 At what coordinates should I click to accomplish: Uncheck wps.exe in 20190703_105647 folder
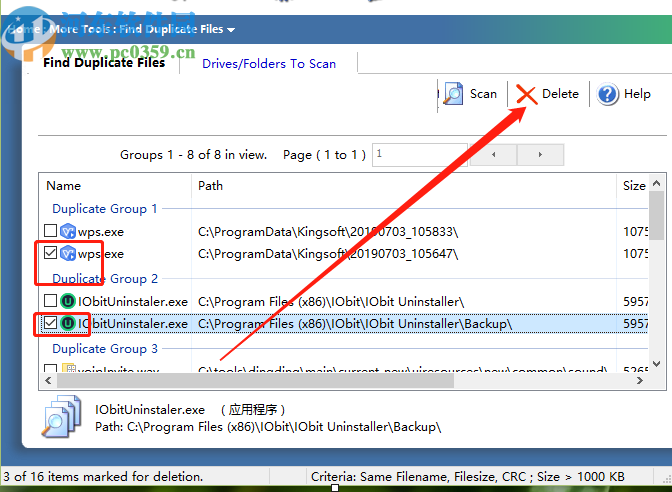51,253
